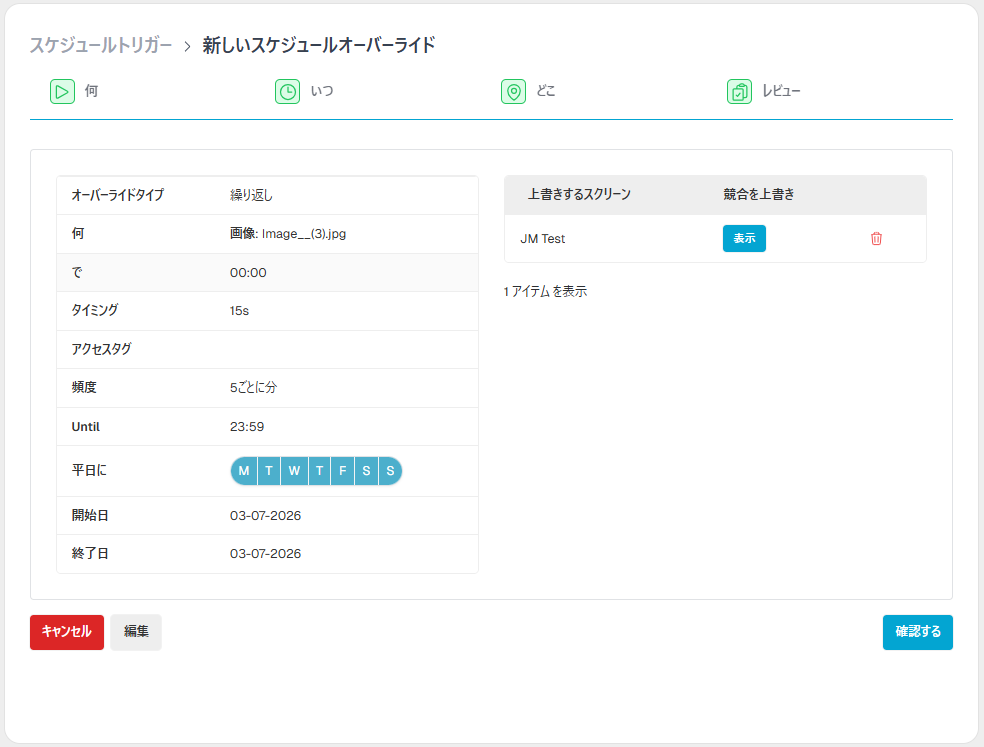The image size is (984, 747).
Task: Click the オーバーライドタイプ label
Action: (x=117, y=195)
